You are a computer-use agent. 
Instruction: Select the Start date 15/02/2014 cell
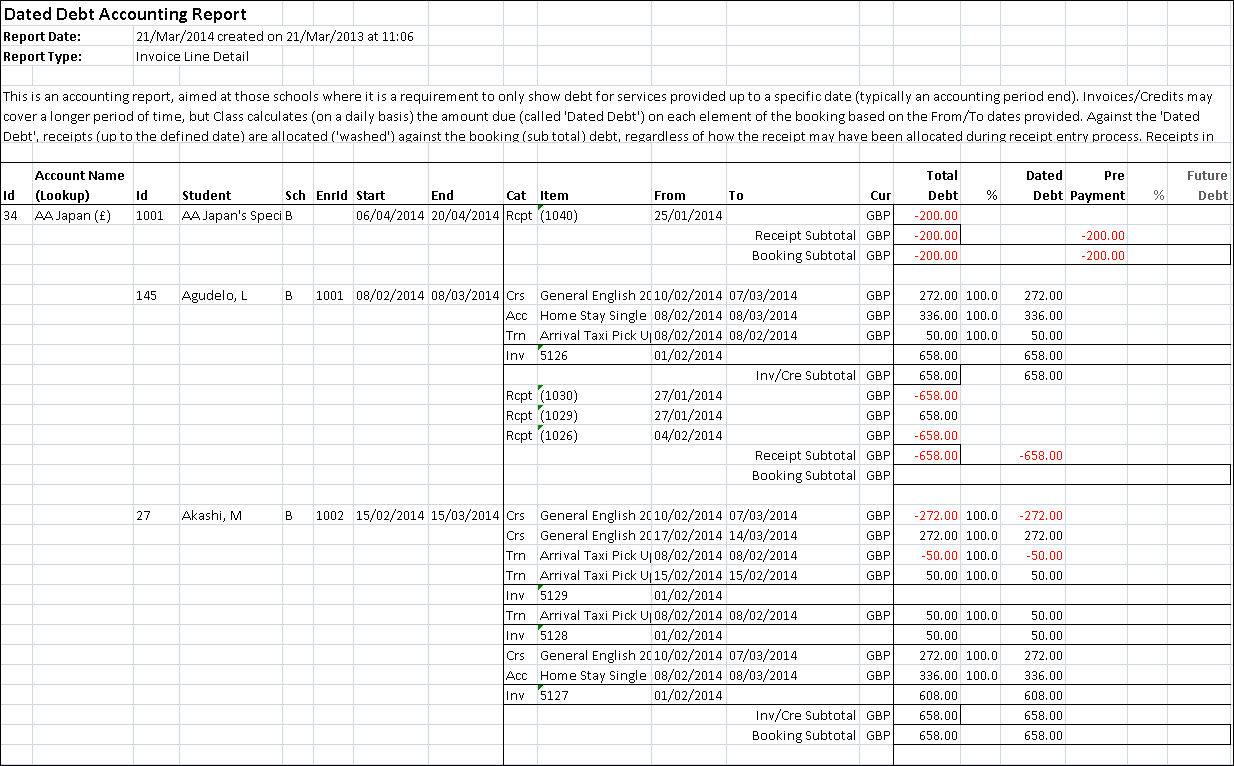tap(390, 516)
